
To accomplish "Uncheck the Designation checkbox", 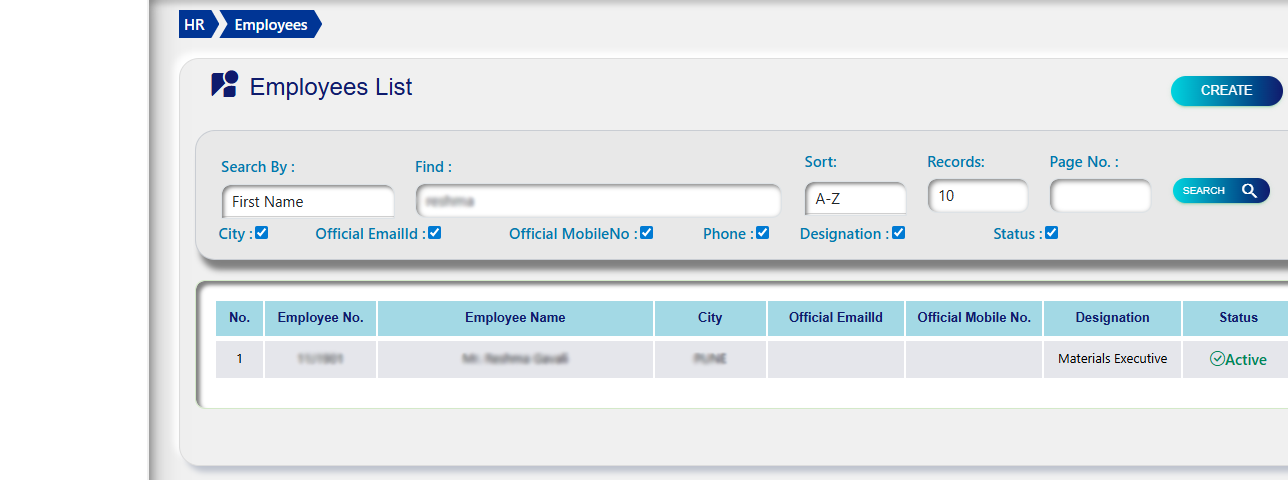I will click(x=898, y=233).
